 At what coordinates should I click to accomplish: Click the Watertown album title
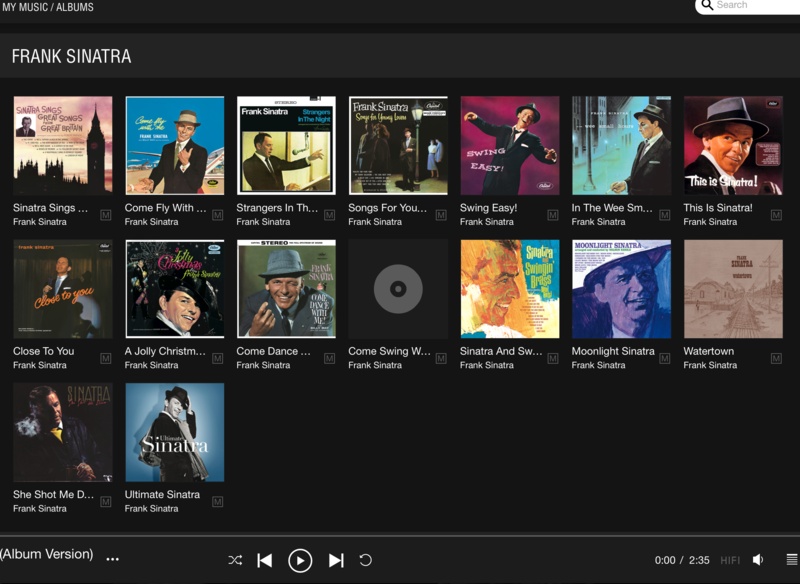click(x=709, y=351)
